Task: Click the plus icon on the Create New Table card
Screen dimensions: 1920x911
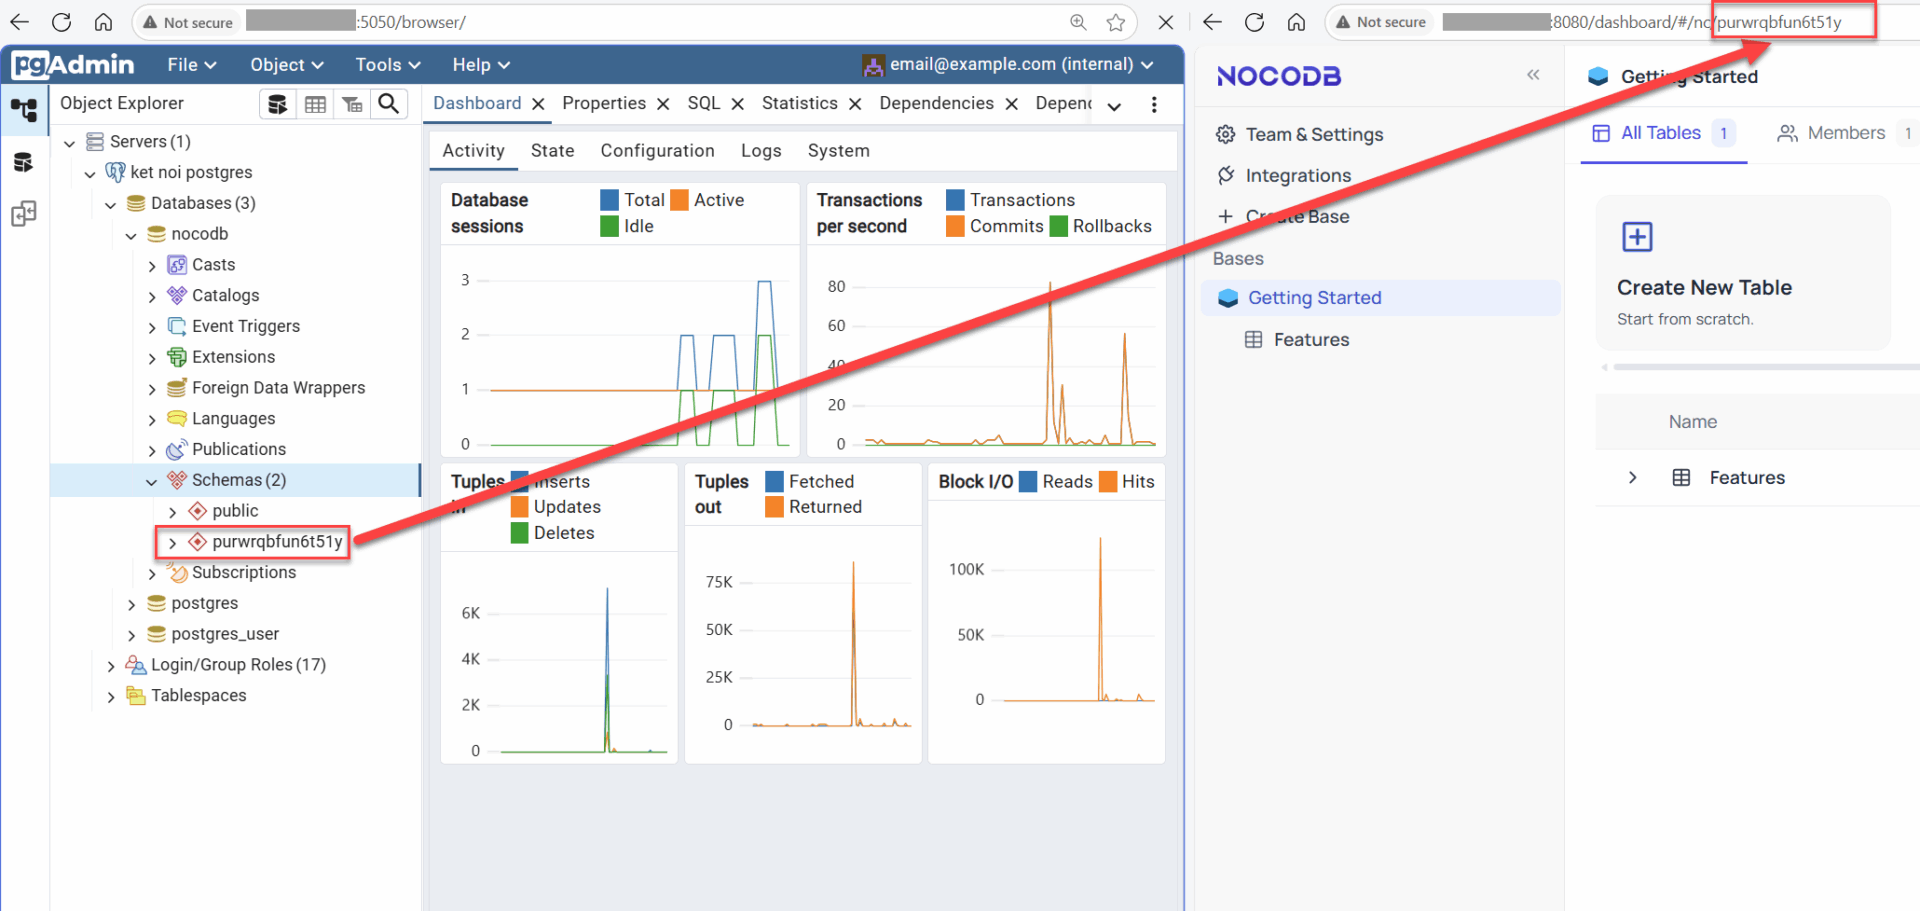Action: click(1637, 237)
